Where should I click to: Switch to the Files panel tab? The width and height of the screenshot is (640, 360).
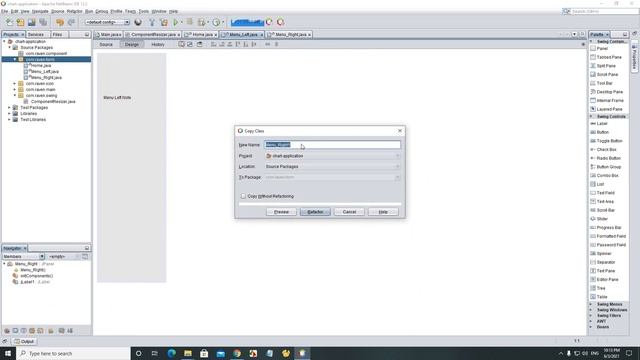58,35
